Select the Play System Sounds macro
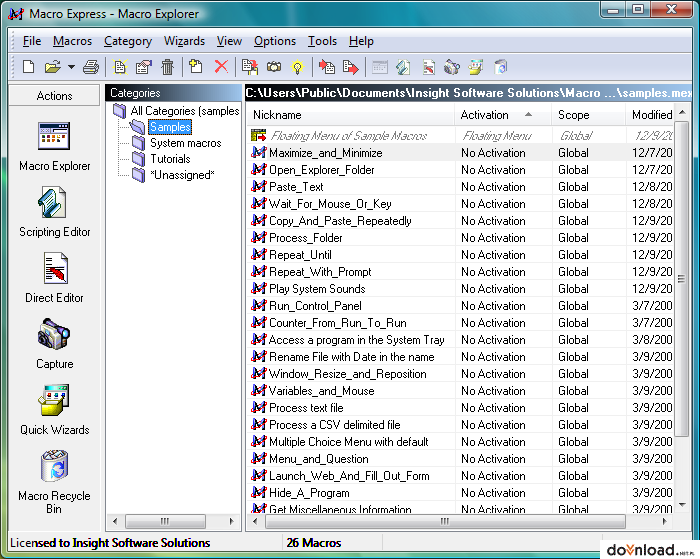 click(x=462, y=289)
